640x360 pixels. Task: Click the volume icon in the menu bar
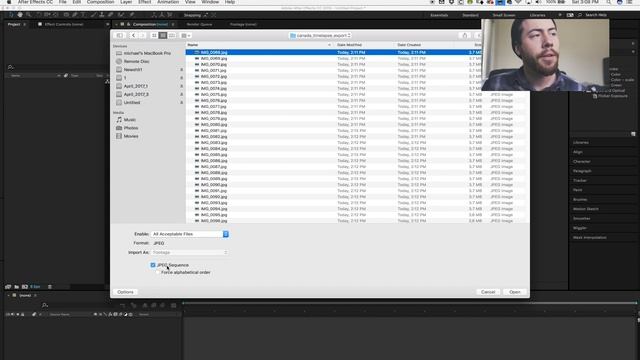point(538,2)
